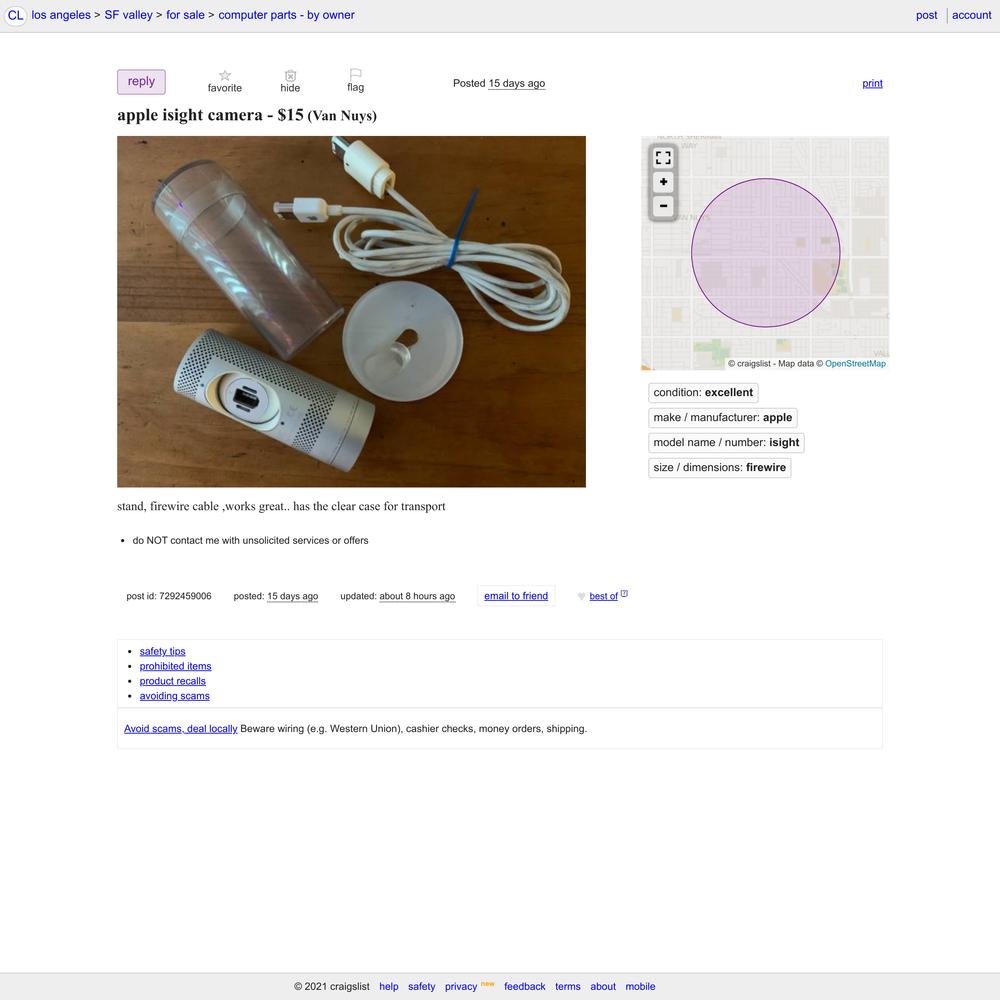The width and height of the screenshot is (1000, 1000).
Task: Hide this posting with the hide icon
Action: tap(290, 75)
